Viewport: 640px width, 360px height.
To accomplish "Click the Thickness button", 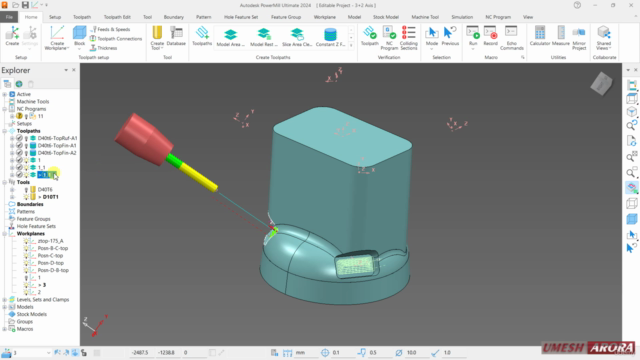I will tap(103, 48).
